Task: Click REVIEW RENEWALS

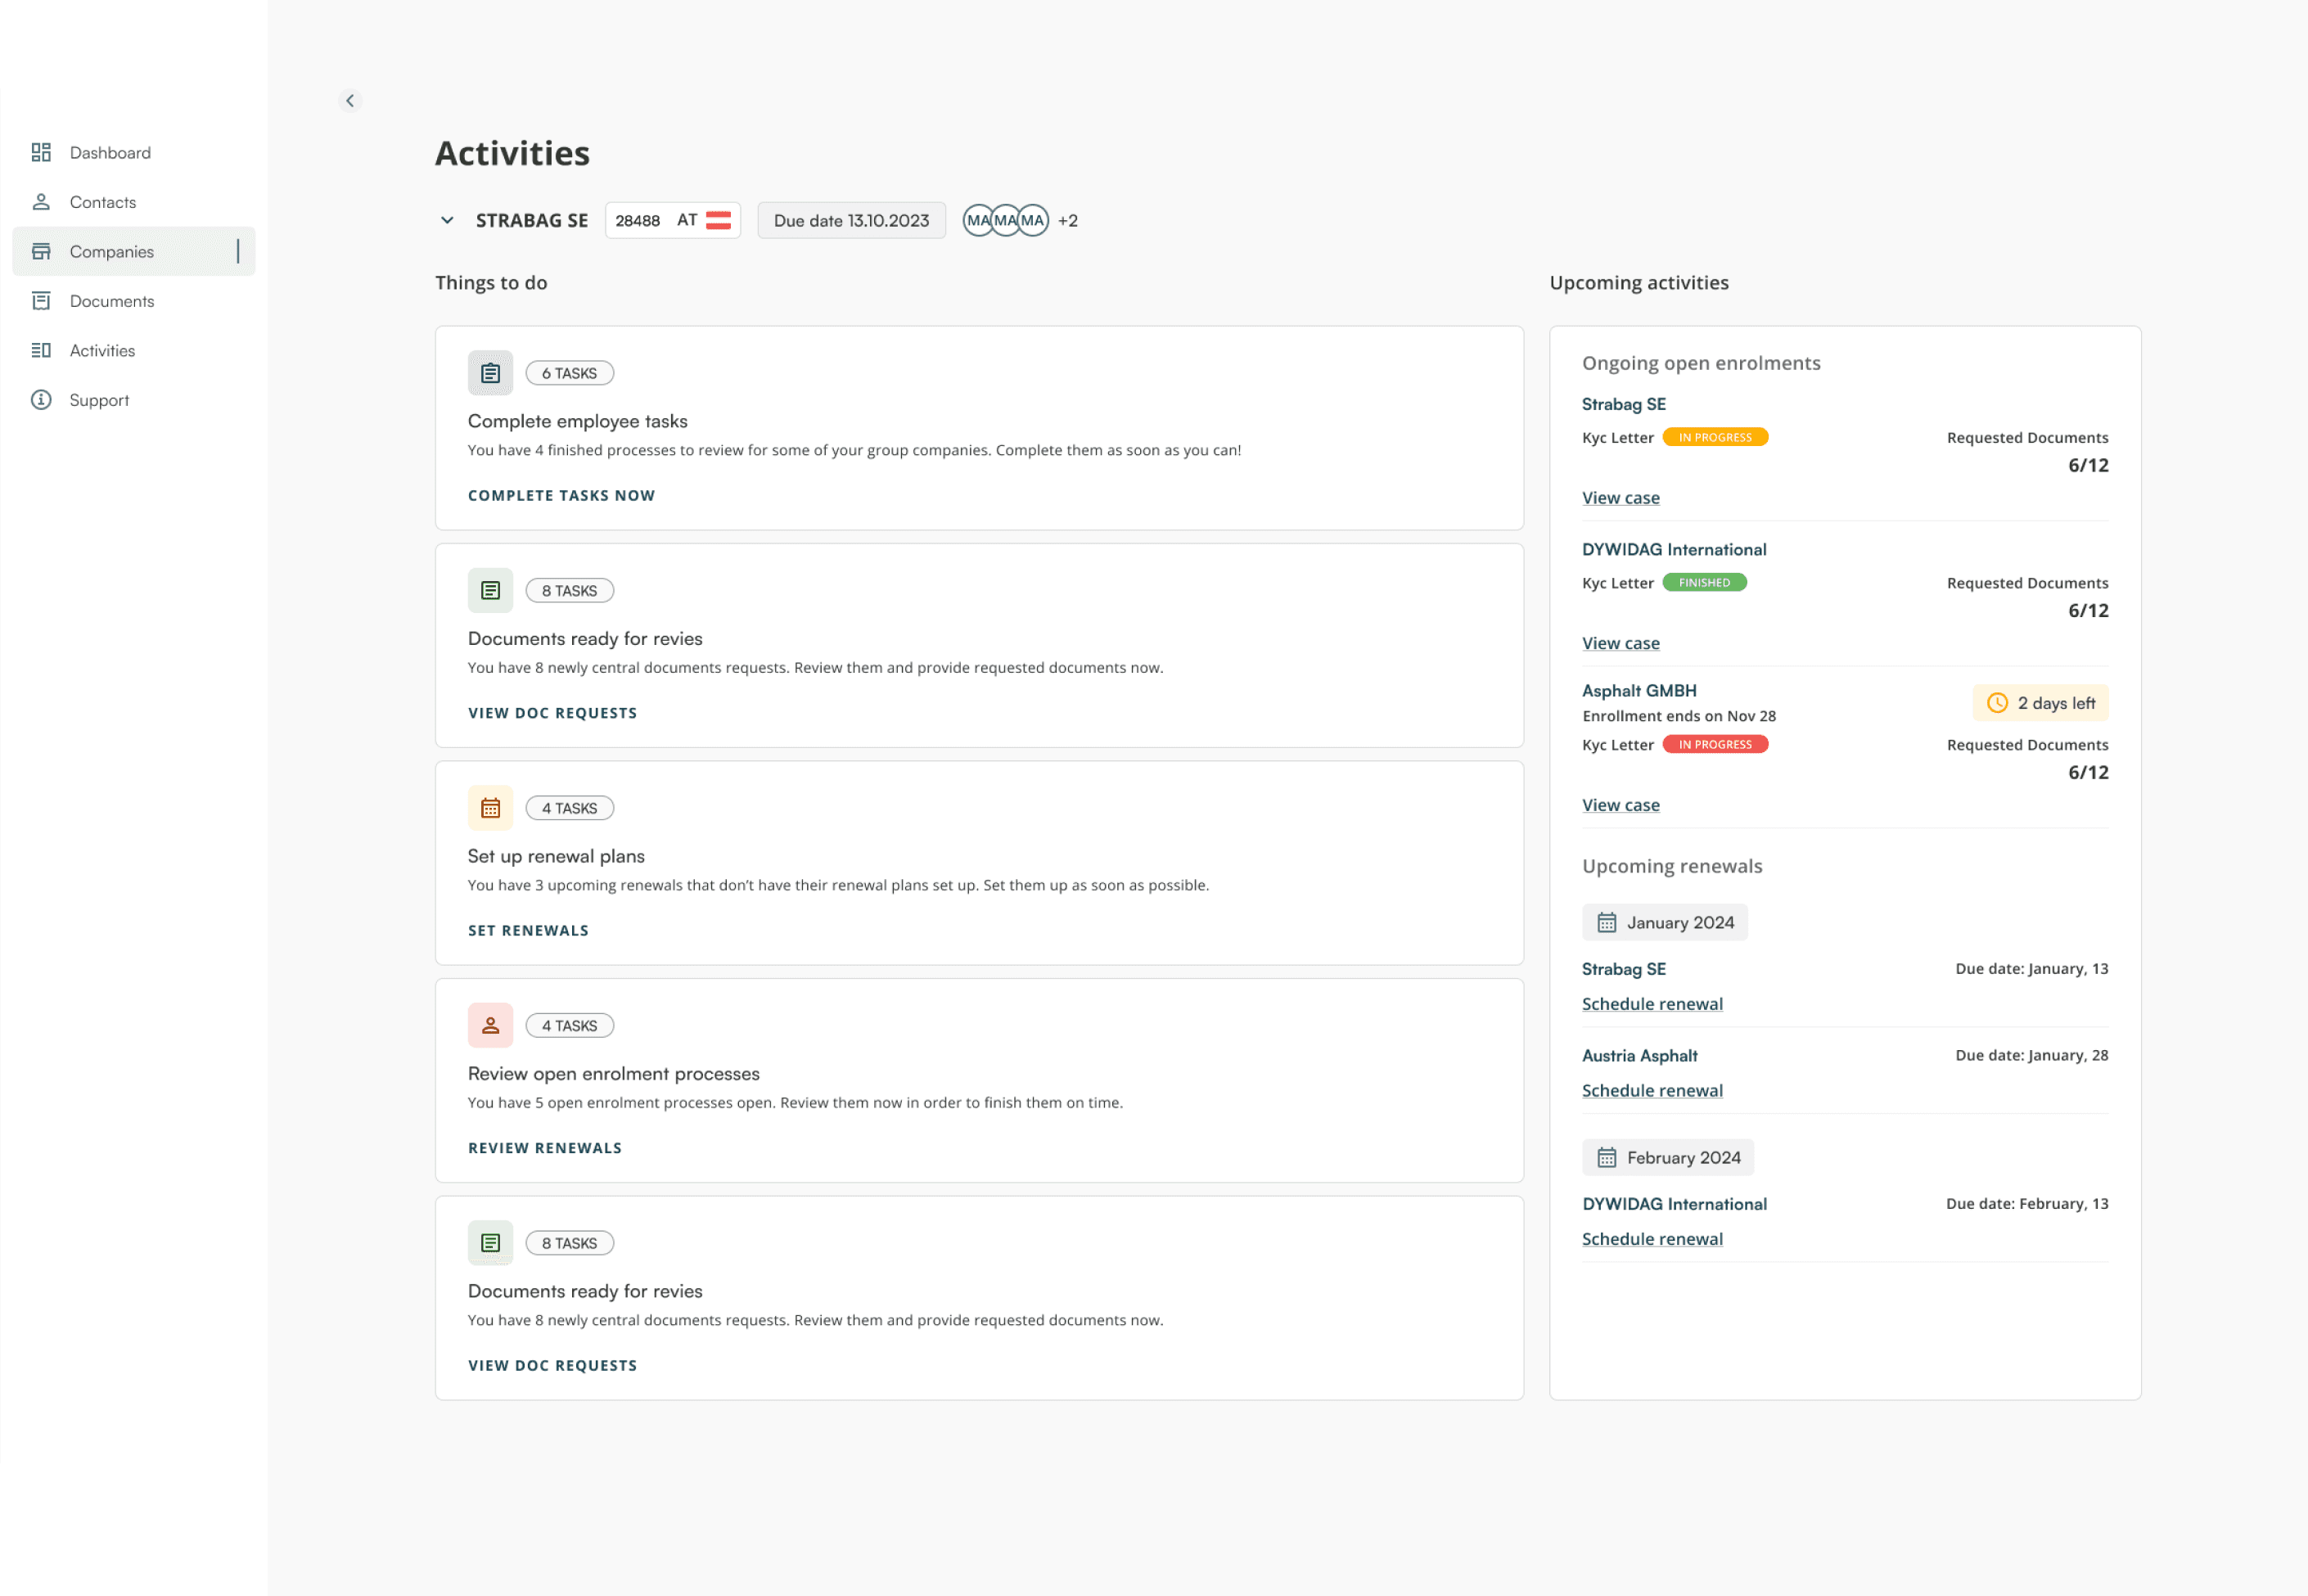Action: tap(545, 1148)
